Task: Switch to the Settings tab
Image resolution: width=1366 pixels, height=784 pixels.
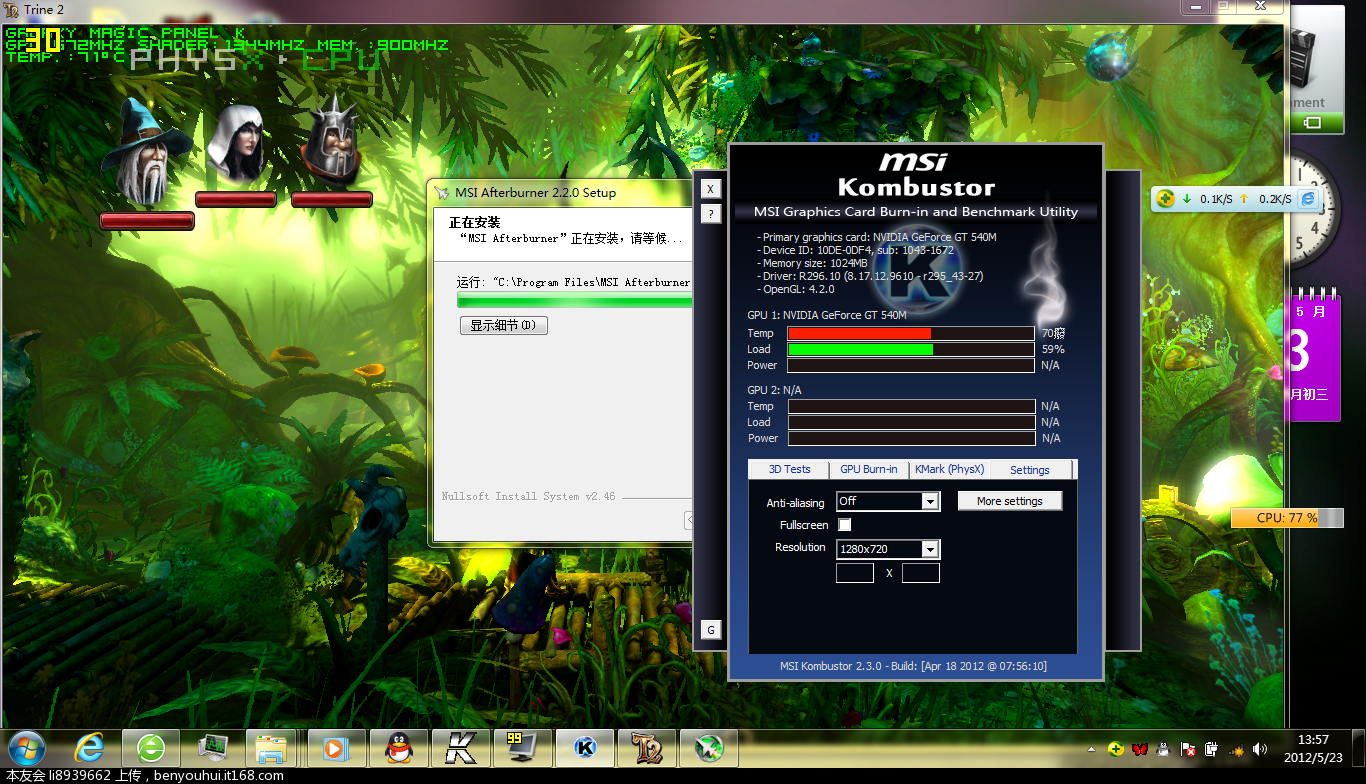Action: click(x=1030, y=469)
